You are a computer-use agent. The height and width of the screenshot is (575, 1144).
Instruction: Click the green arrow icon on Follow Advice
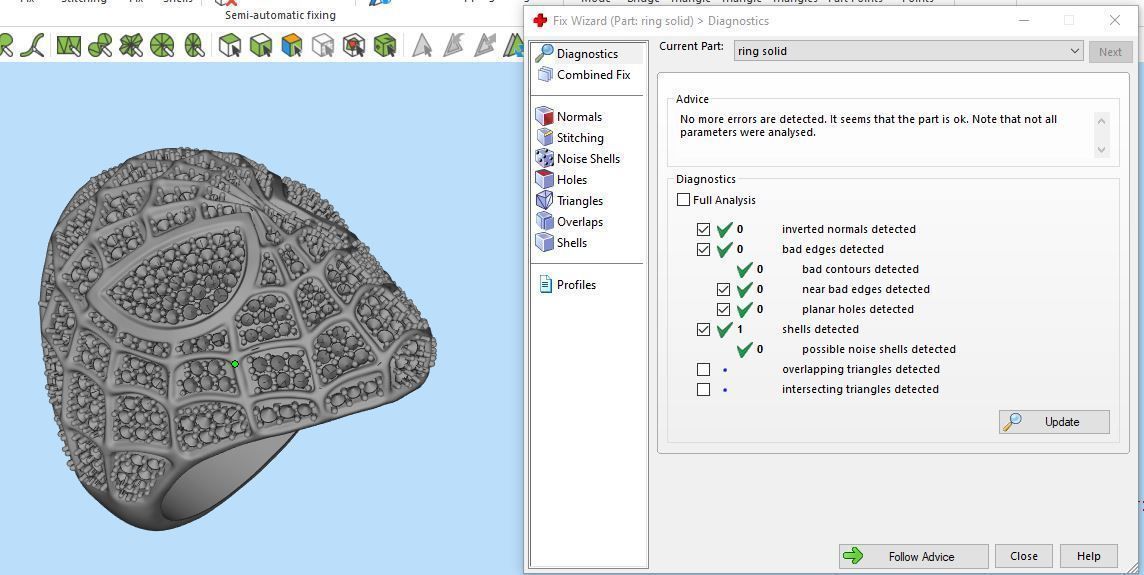point(853,556)
